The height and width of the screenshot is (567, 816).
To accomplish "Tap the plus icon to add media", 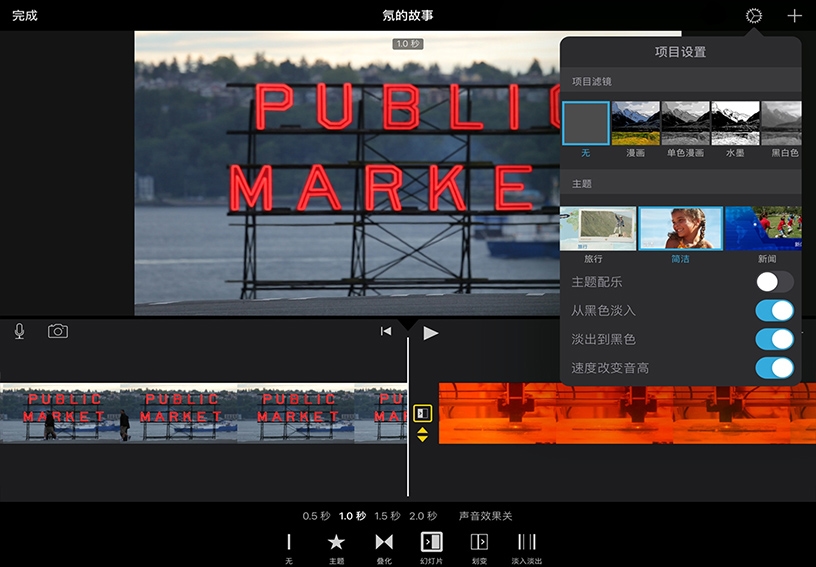I will click(794, 16).
